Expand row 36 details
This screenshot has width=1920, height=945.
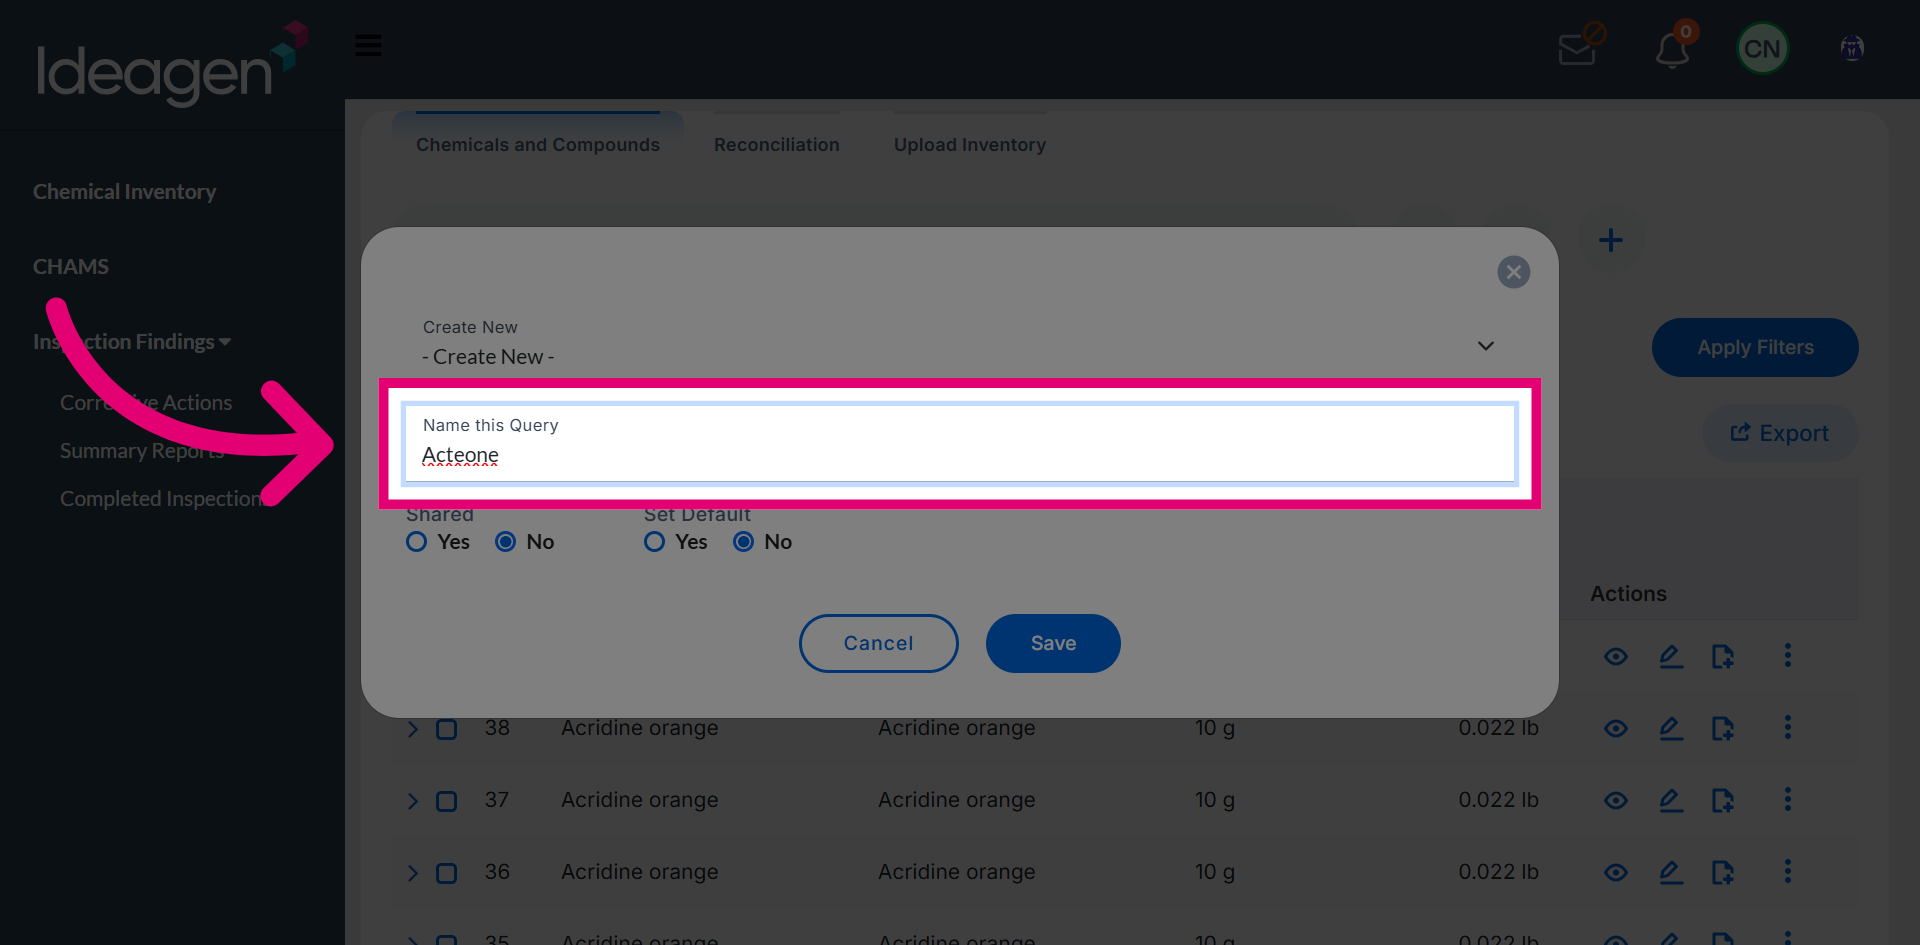tap(413, 874)
